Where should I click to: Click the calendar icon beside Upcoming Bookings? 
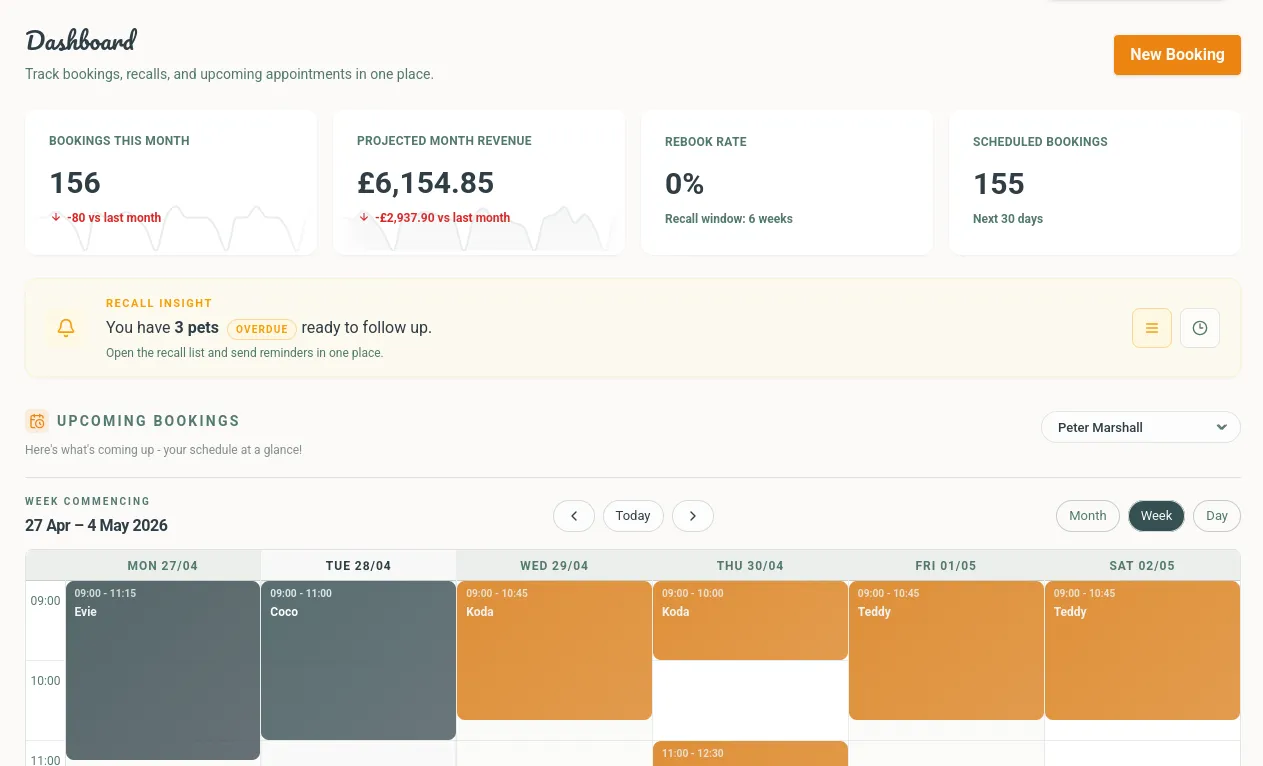pos(37,421)
